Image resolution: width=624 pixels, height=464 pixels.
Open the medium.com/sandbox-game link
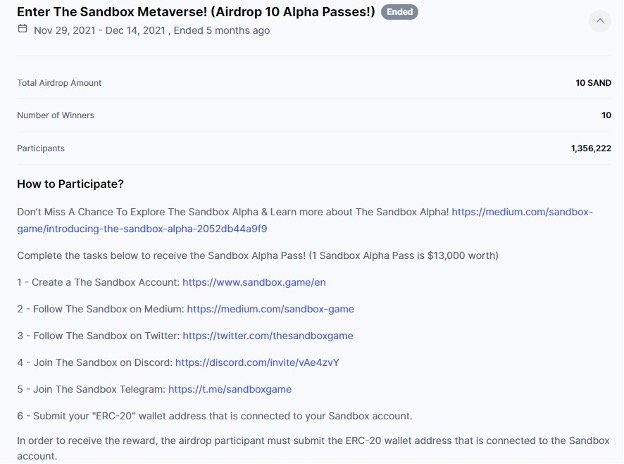tap(271, 309)
